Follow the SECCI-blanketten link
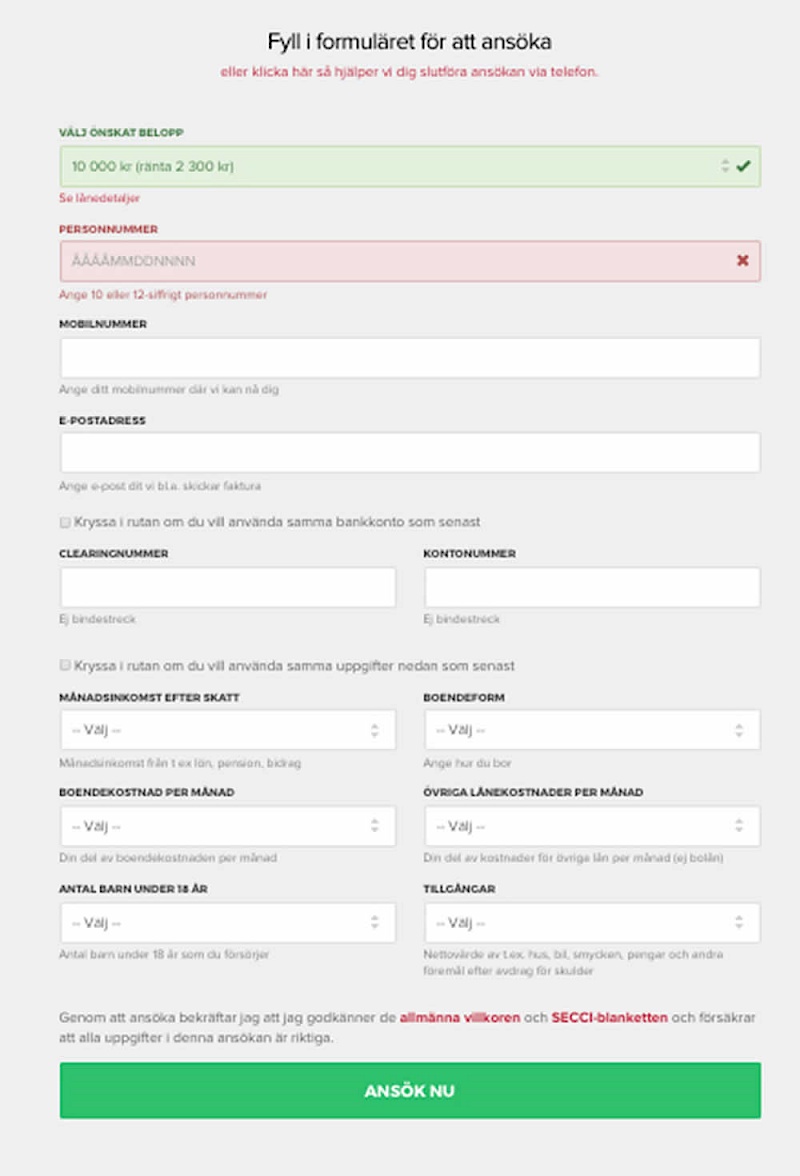Viewport: 800px width, 1176px height. [x=609, y=1018]
